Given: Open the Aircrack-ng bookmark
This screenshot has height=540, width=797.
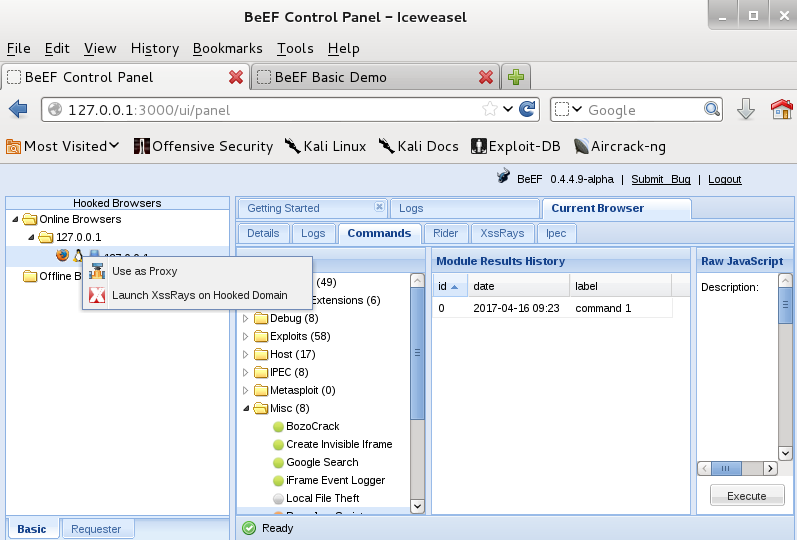Looking at the screenshot, I should [620, 146].
